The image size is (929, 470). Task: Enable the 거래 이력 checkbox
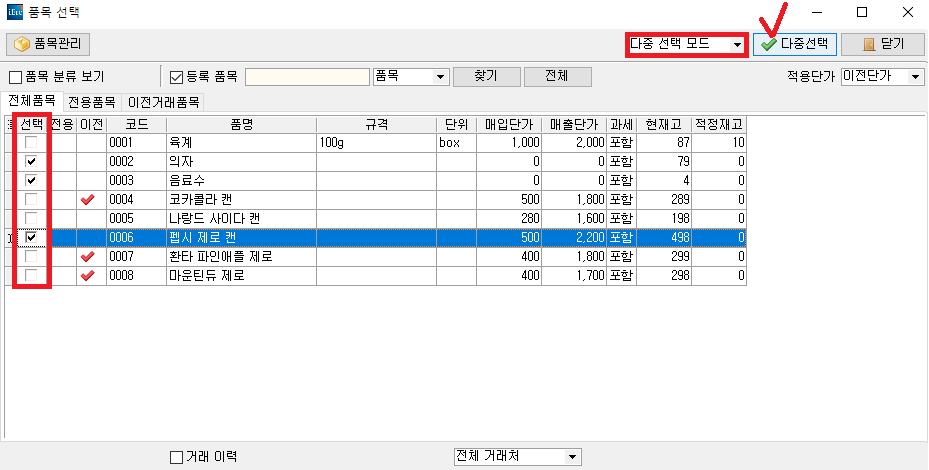pyautogui.click(x=176, y=457)
